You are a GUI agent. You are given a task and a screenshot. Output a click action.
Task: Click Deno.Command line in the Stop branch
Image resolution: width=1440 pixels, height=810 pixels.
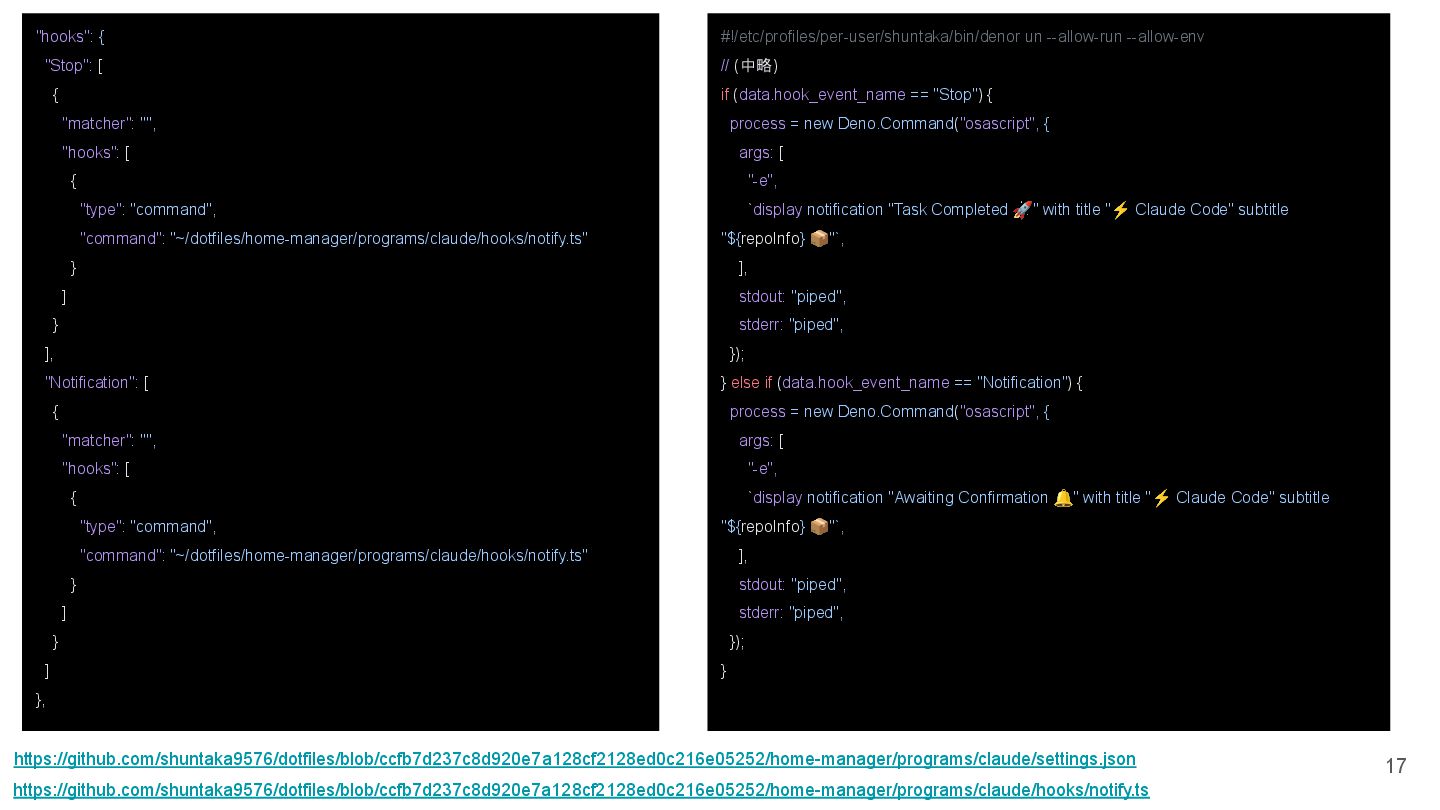[x=889, y=124]
